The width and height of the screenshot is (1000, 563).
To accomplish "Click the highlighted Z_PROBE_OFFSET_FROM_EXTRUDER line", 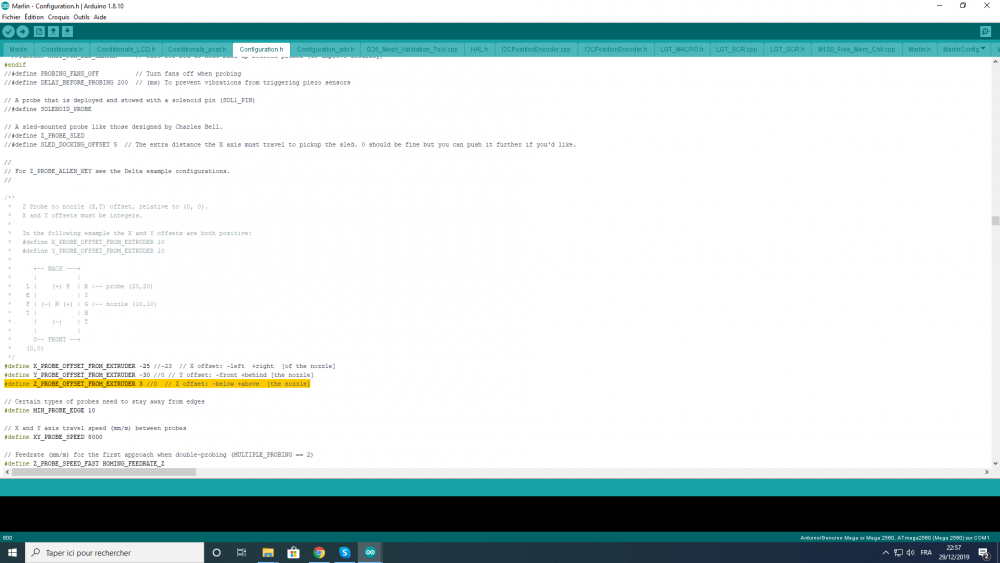I will coord(157,384).
